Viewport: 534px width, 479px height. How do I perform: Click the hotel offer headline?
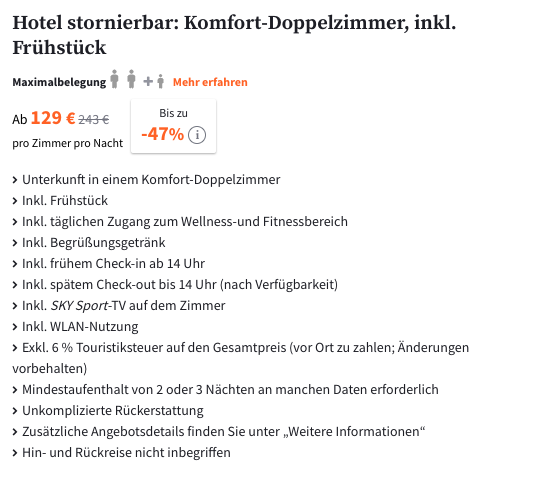pos(234,35)
